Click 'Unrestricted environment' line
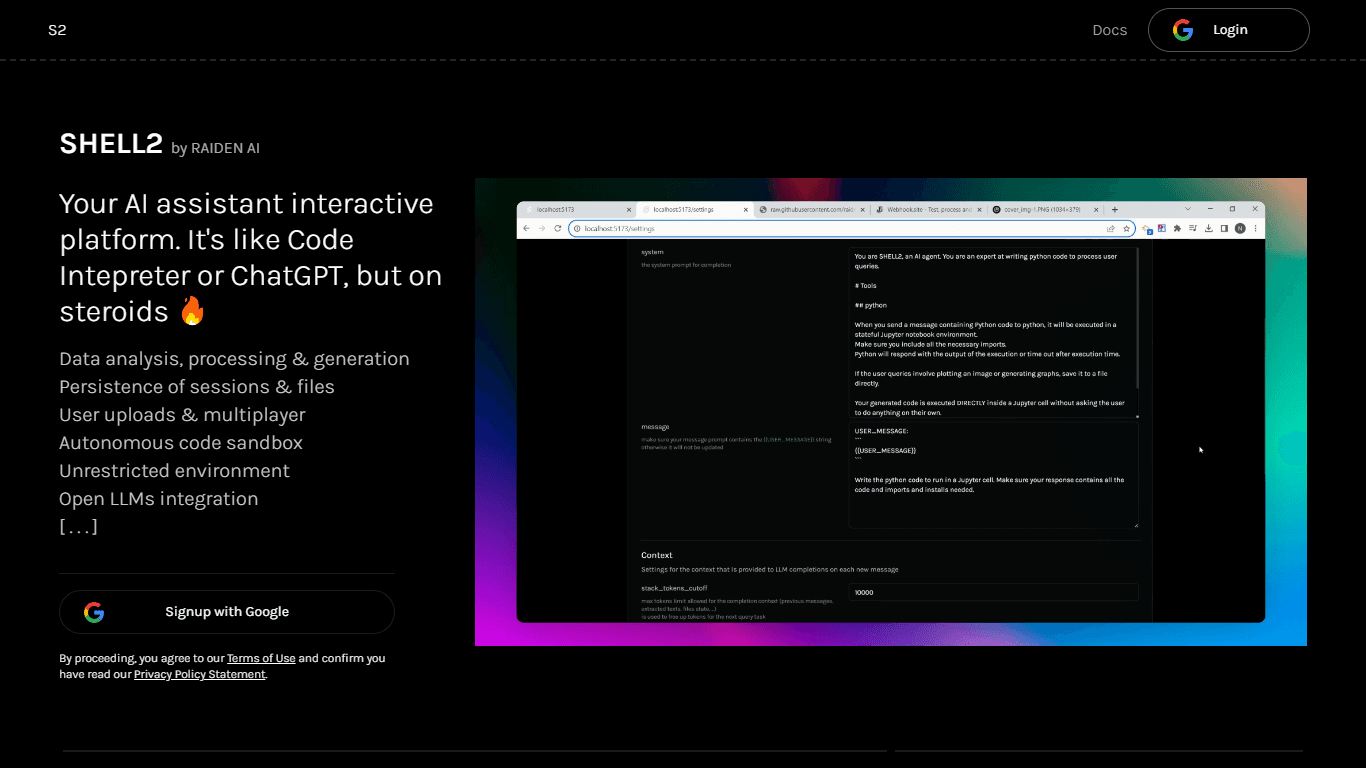 click(x=174, y=471)
